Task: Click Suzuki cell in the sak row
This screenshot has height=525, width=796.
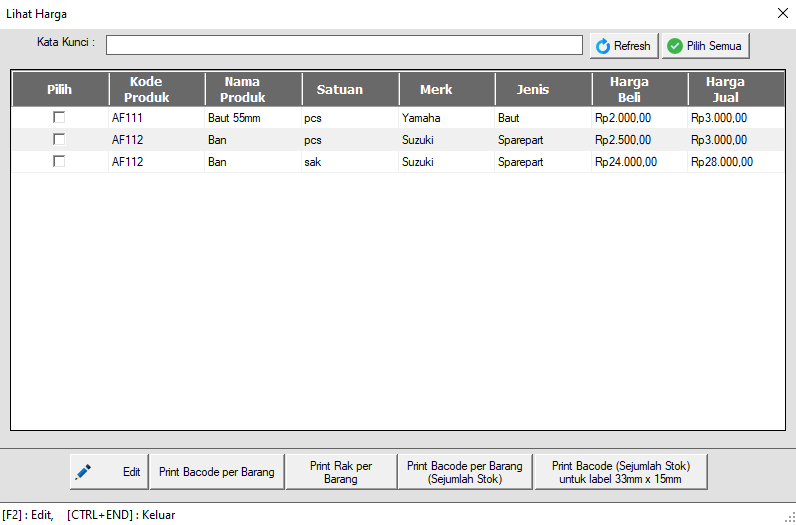Action: pyautogui.click(x=447, y=161)
